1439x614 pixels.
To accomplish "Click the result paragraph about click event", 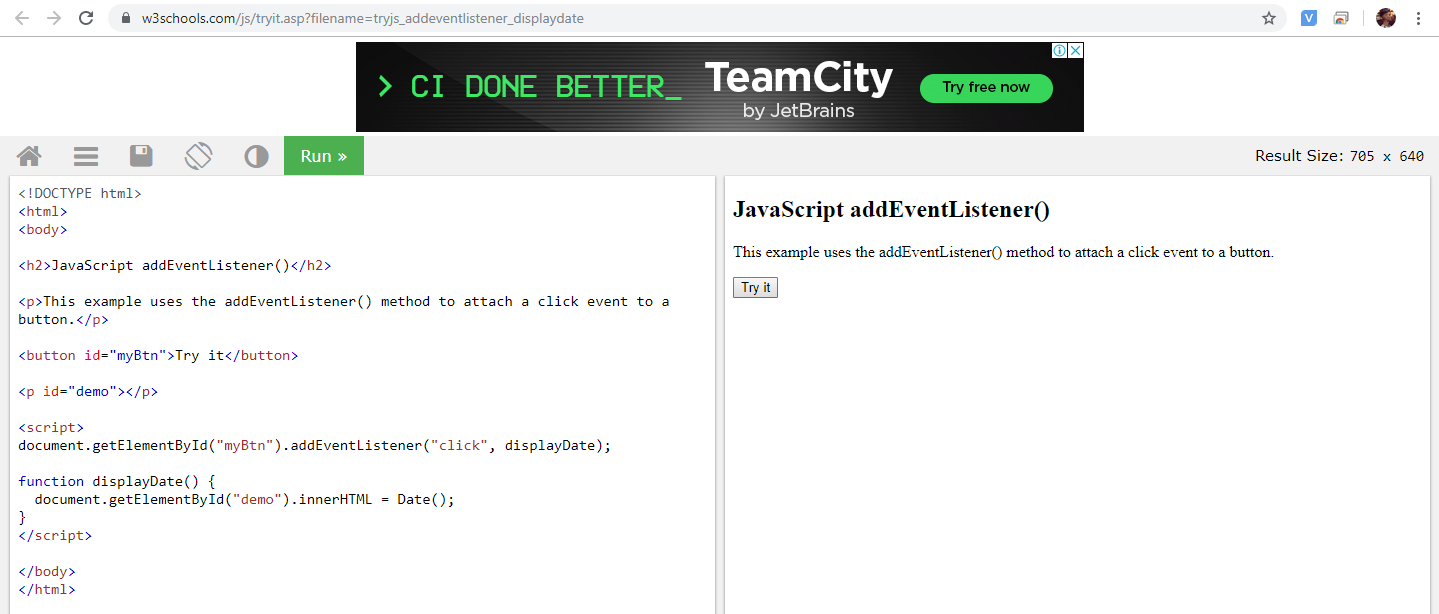I will click(1003, 252).
